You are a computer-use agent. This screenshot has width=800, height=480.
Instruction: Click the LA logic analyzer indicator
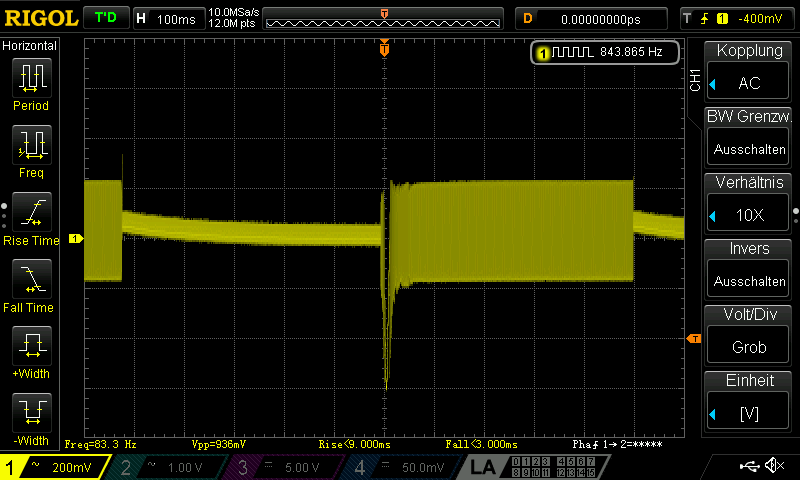click(x=483, y=467)
